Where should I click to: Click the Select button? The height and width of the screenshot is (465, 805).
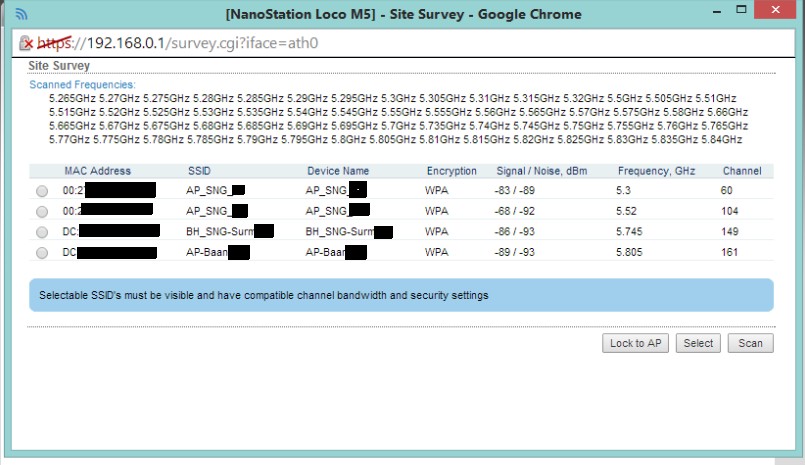[698, 343]
